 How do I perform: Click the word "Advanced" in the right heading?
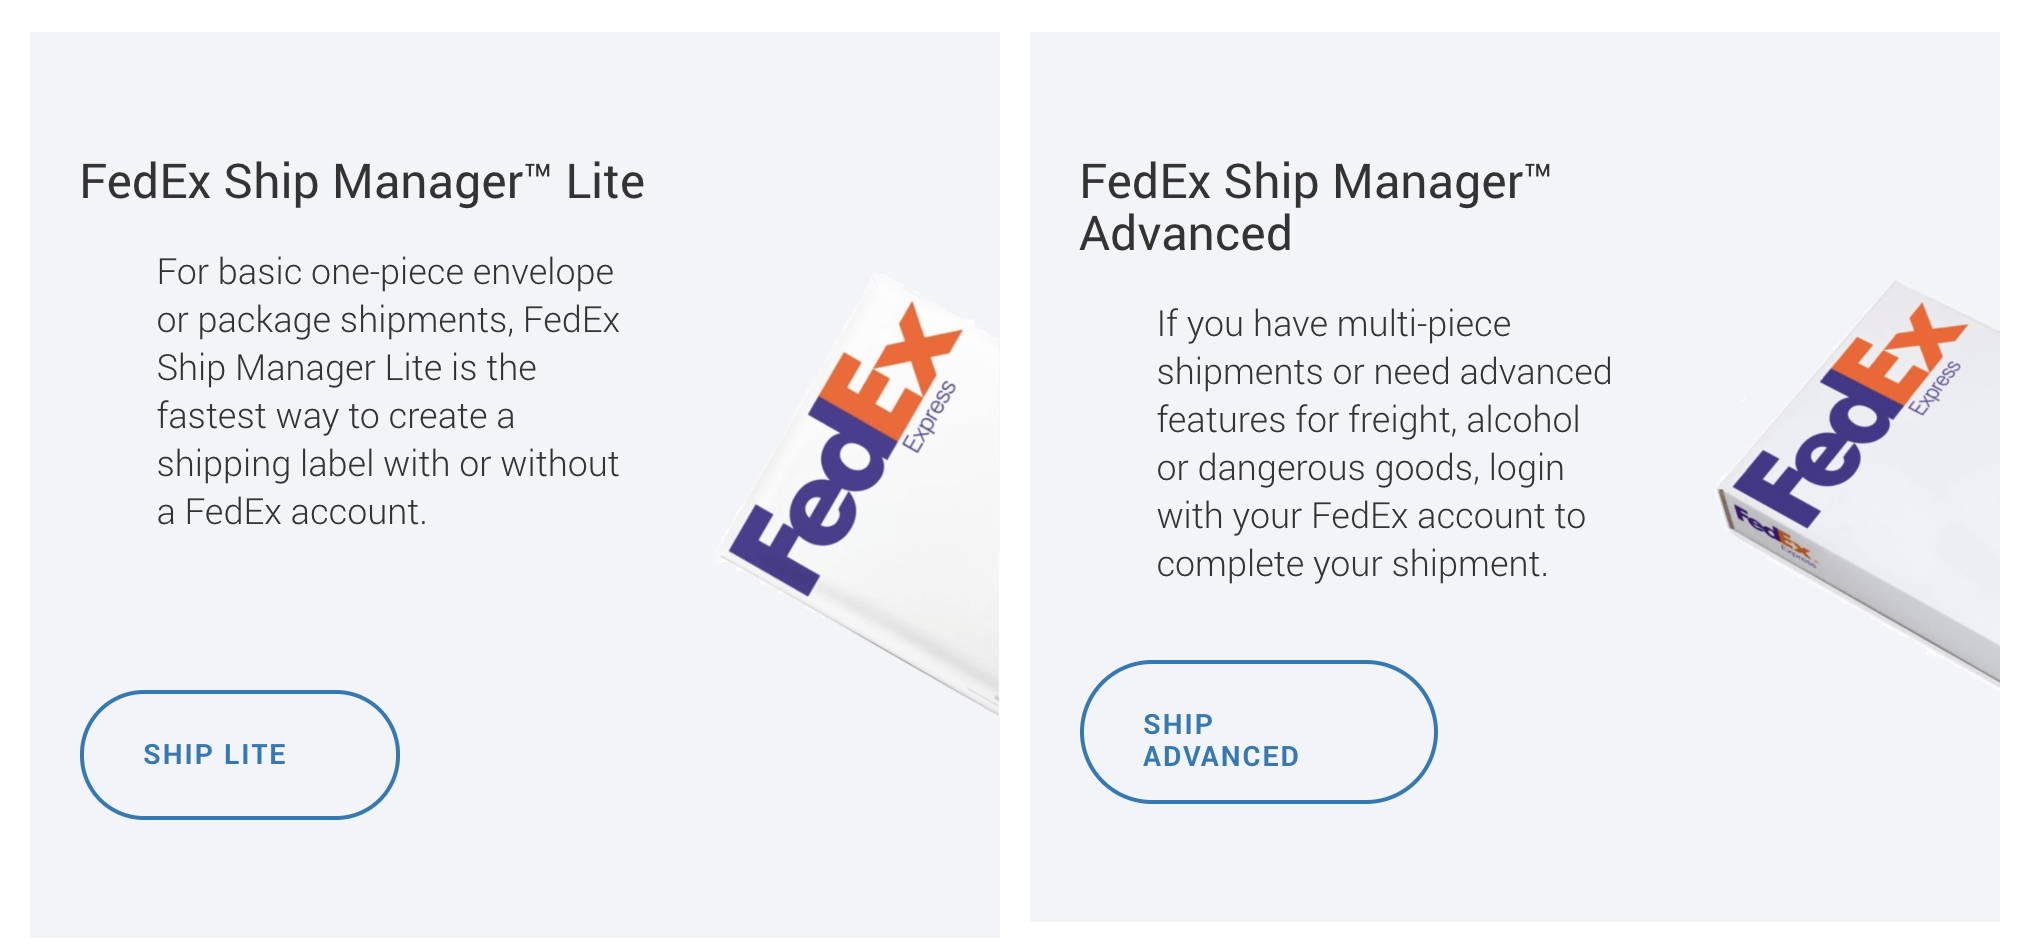(1186, 234)
